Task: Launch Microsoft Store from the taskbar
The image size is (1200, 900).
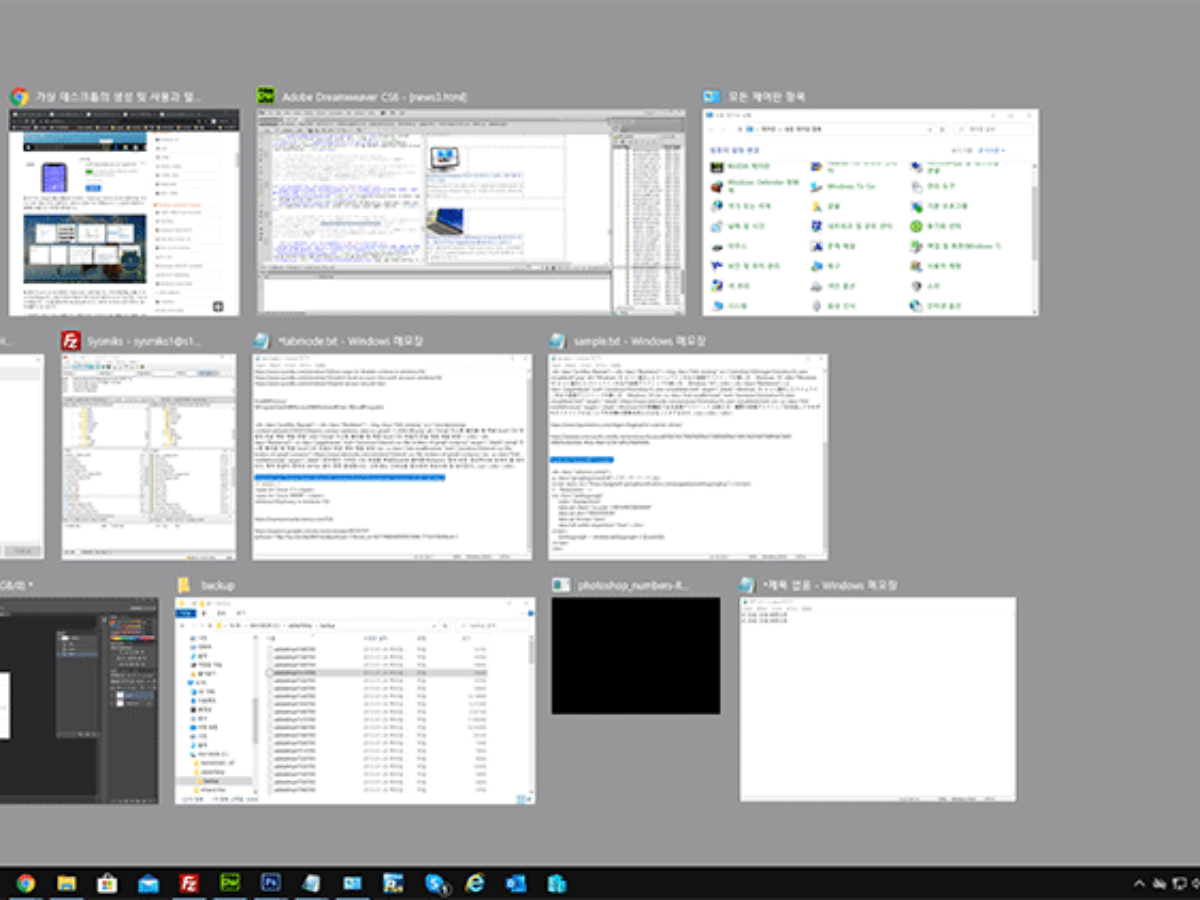Action: (107, 883)
